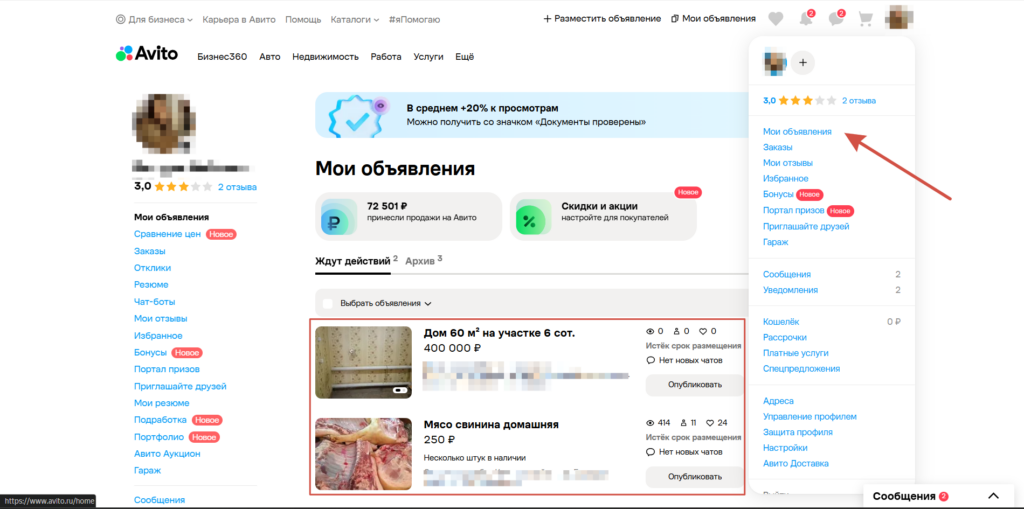This screenshot has width=1024, height=509.
Task: Open 'Управление профилем' in dropdown menu
Action: pyautogui.click(x=810, y=416)
